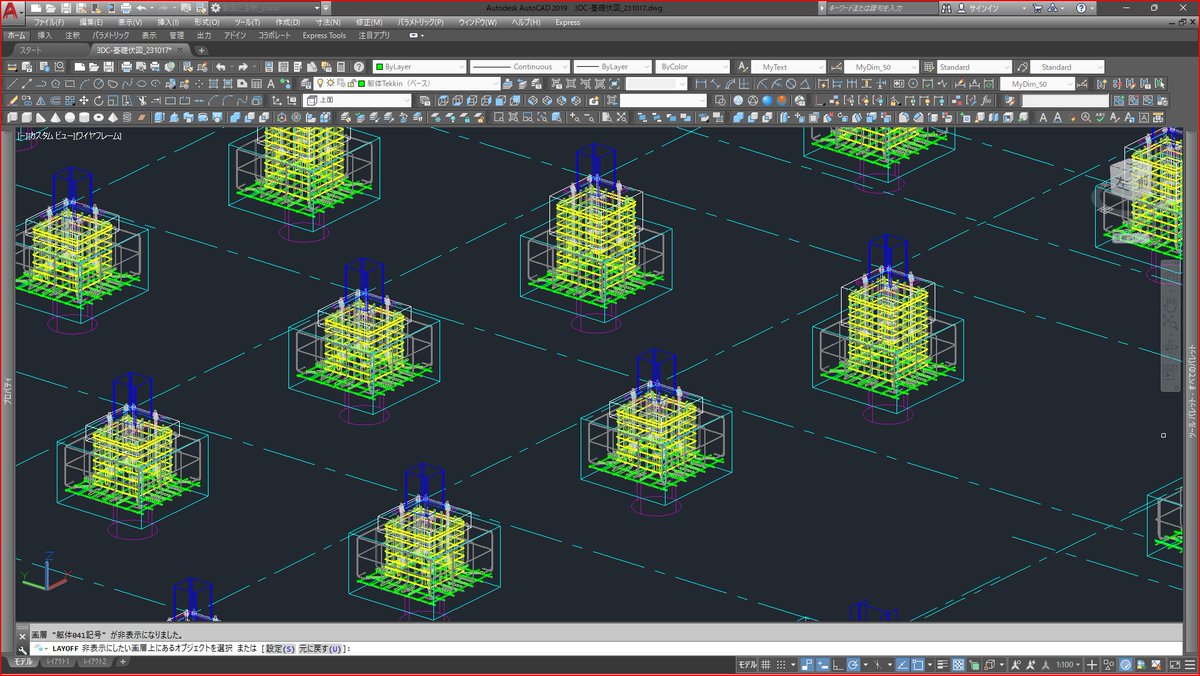Click the Table Style icon before Standard
This screenshot has width=1200, height=676.
(929, 67)
